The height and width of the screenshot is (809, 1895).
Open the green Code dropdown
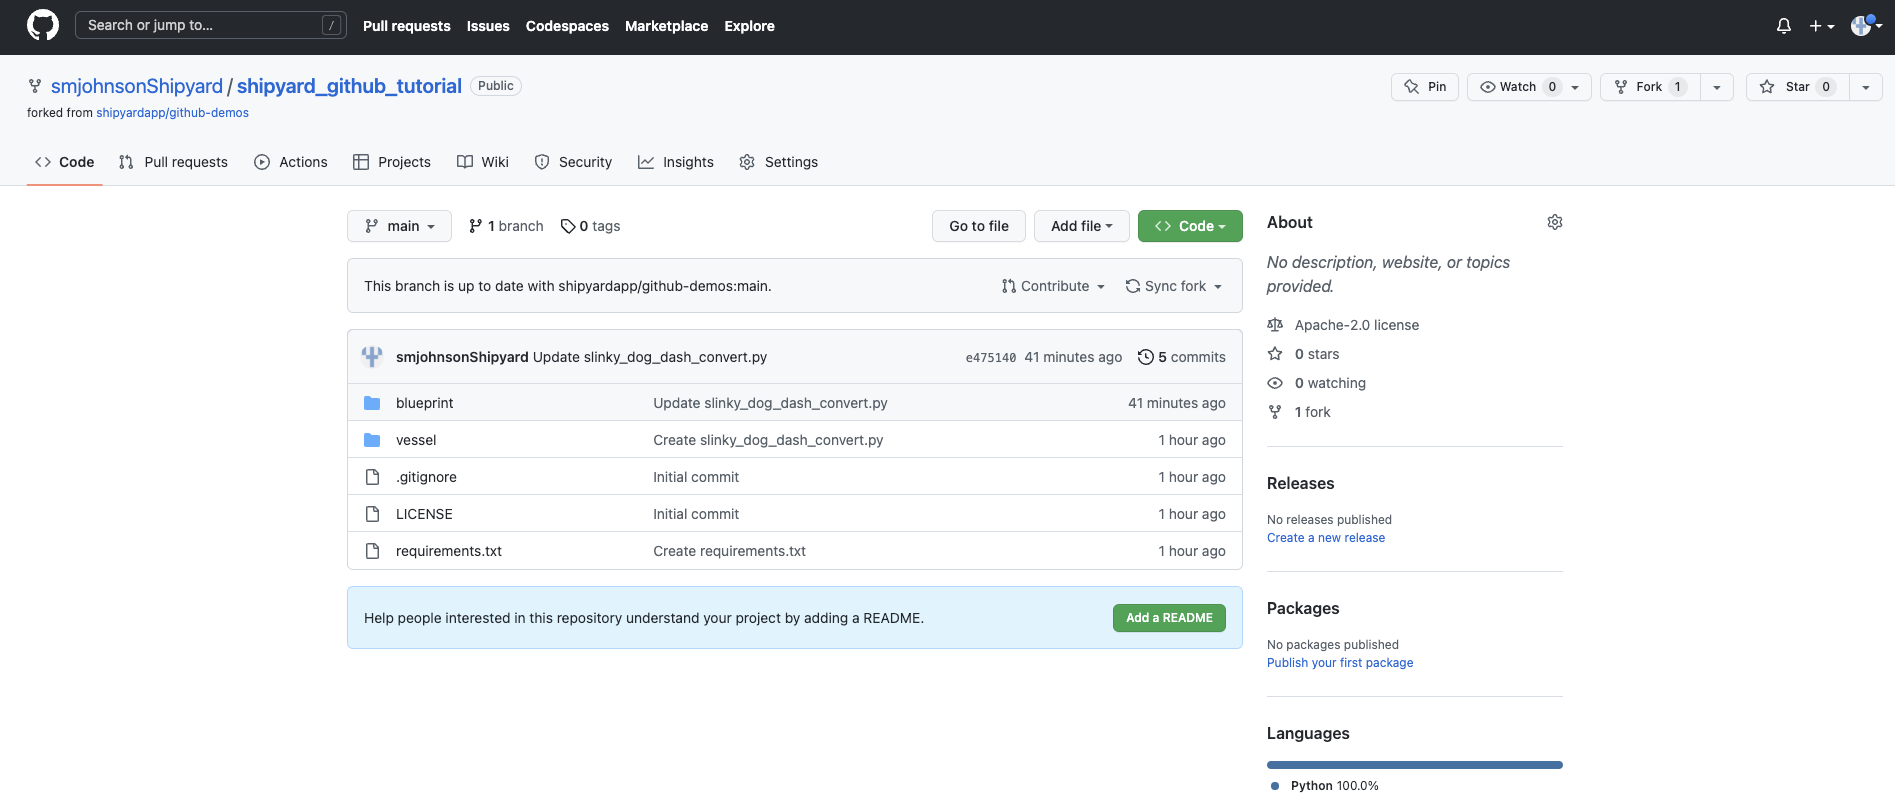click(1190, 226)
